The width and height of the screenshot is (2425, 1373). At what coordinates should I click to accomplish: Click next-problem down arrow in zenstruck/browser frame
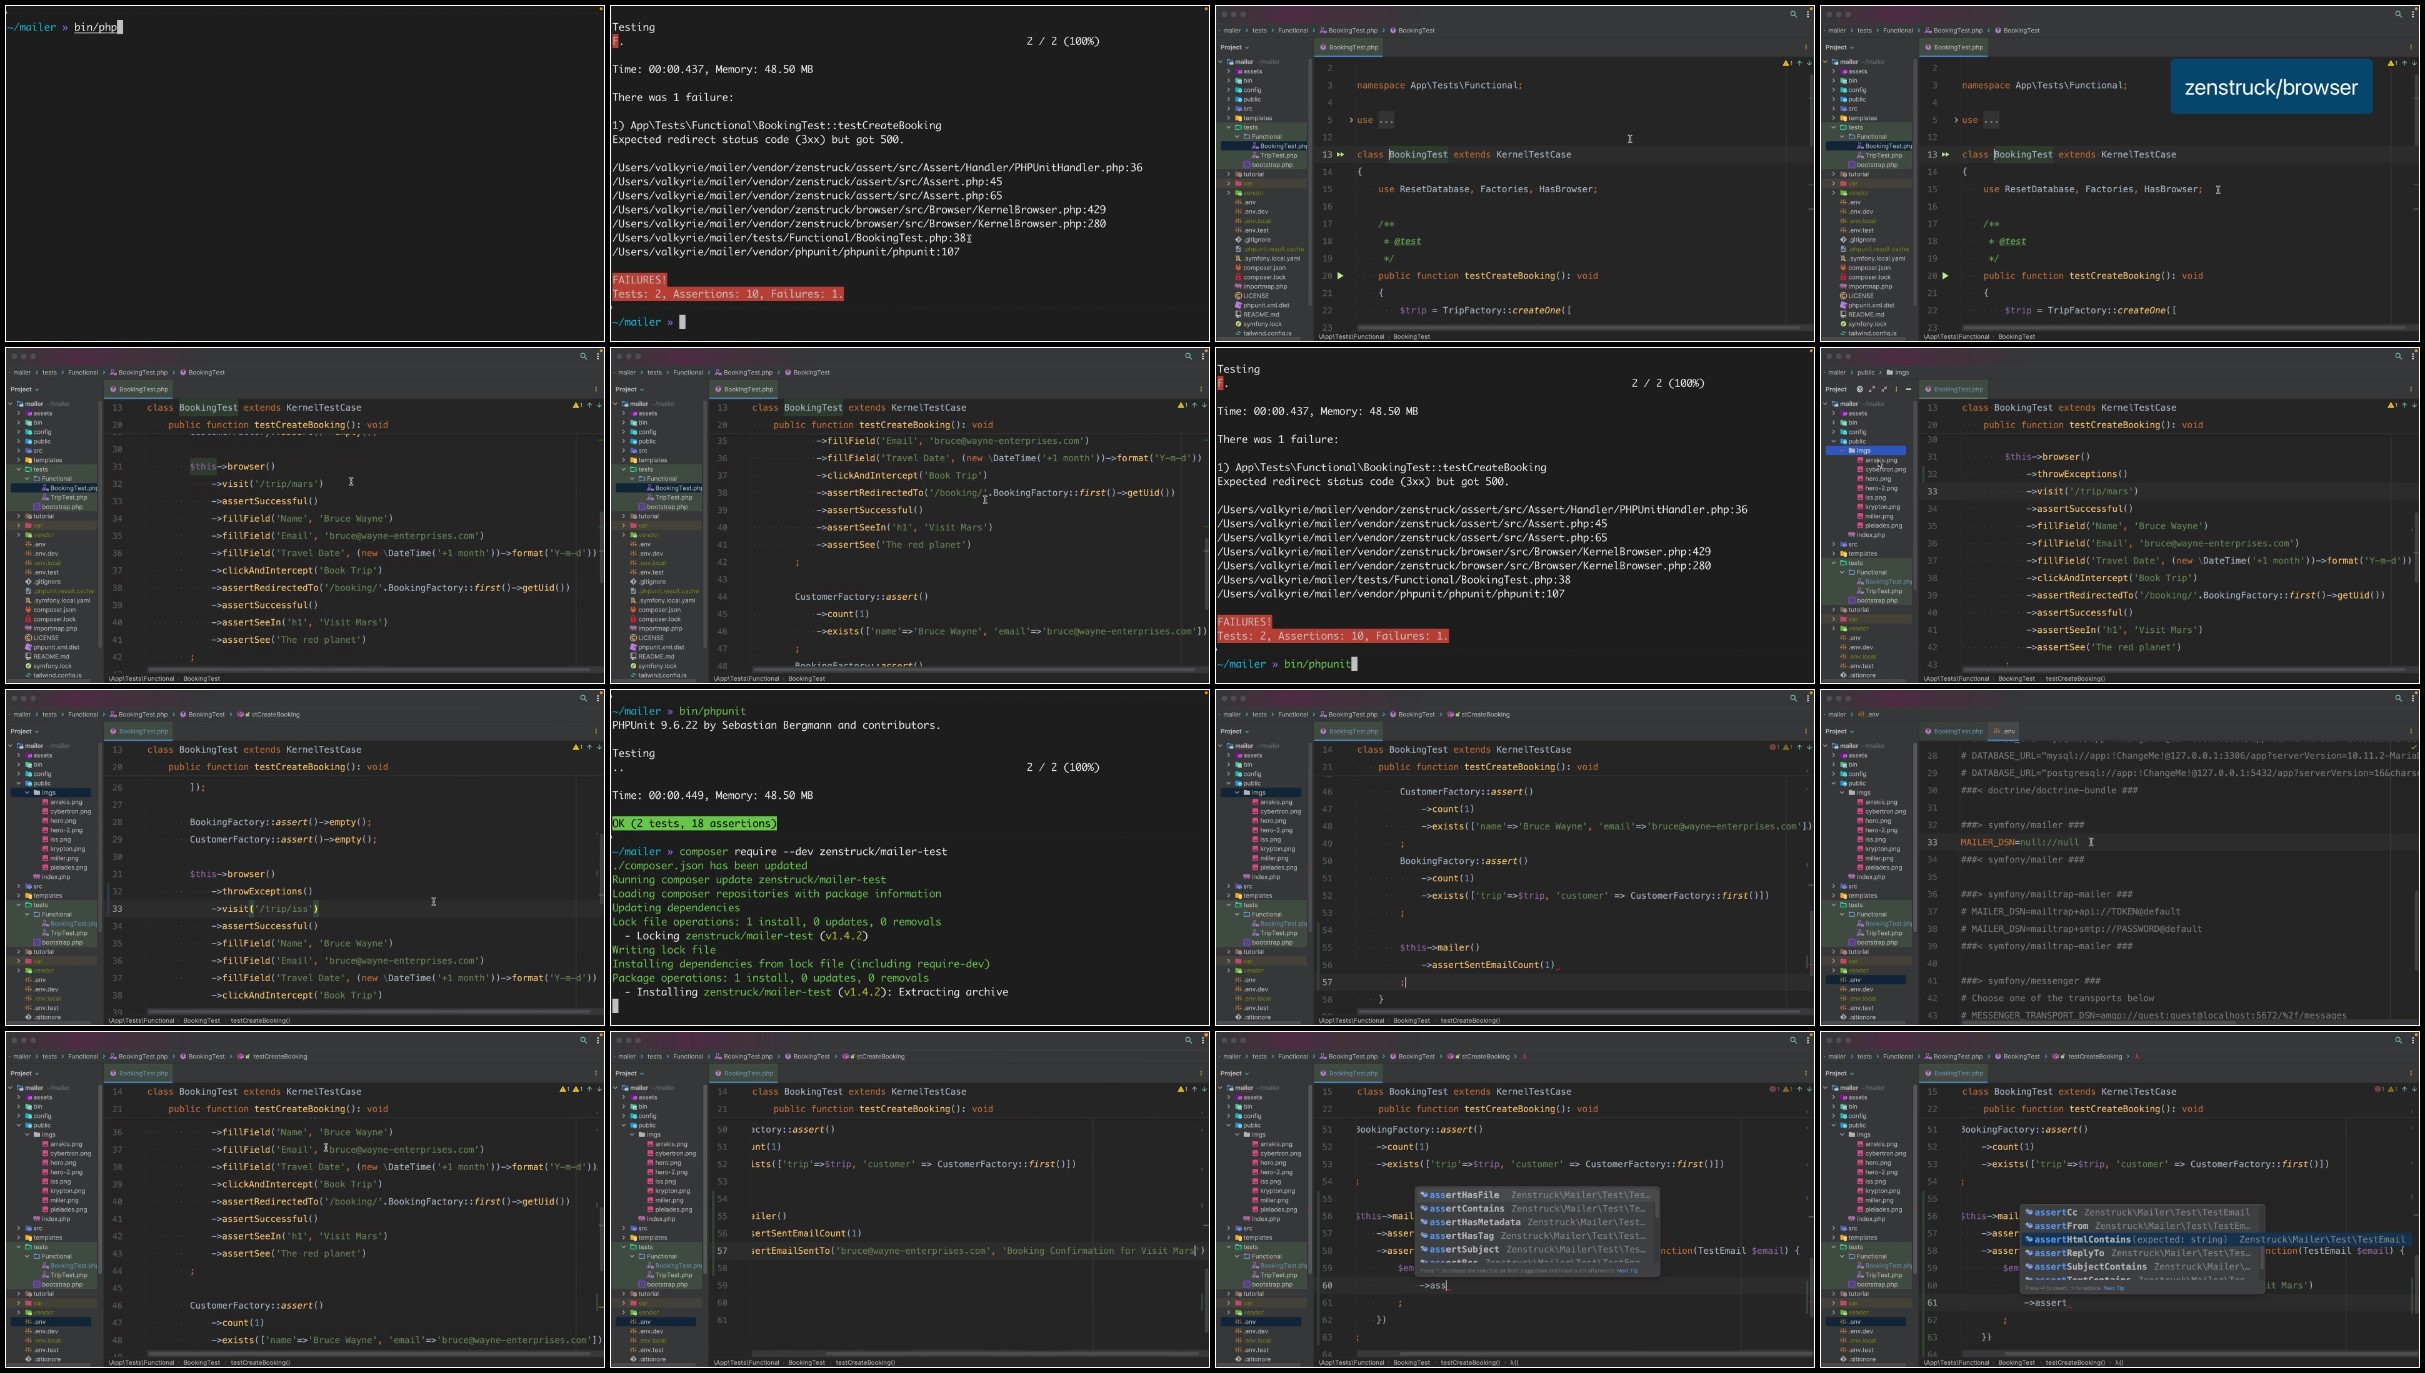pyautogui.click(x=2413, y=63)
